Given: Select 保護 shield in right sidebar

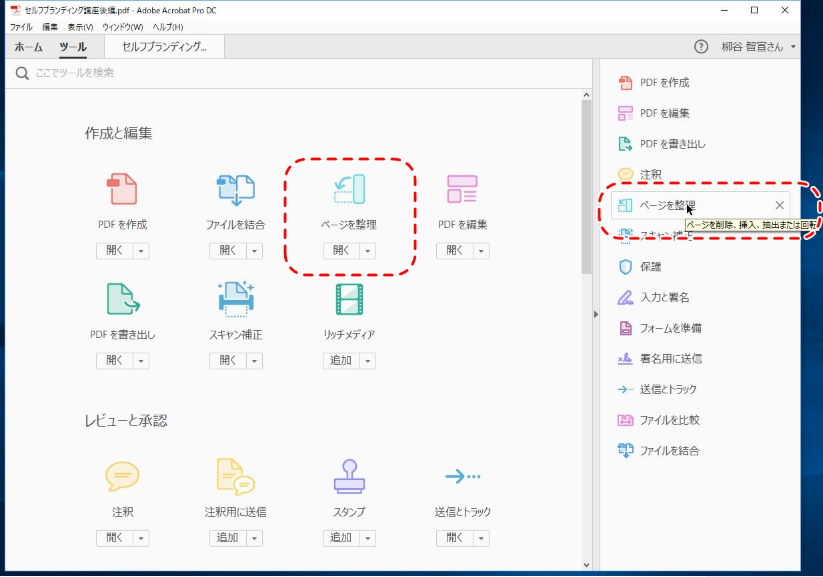Looking at the screenshot, I should coord(640,267).
